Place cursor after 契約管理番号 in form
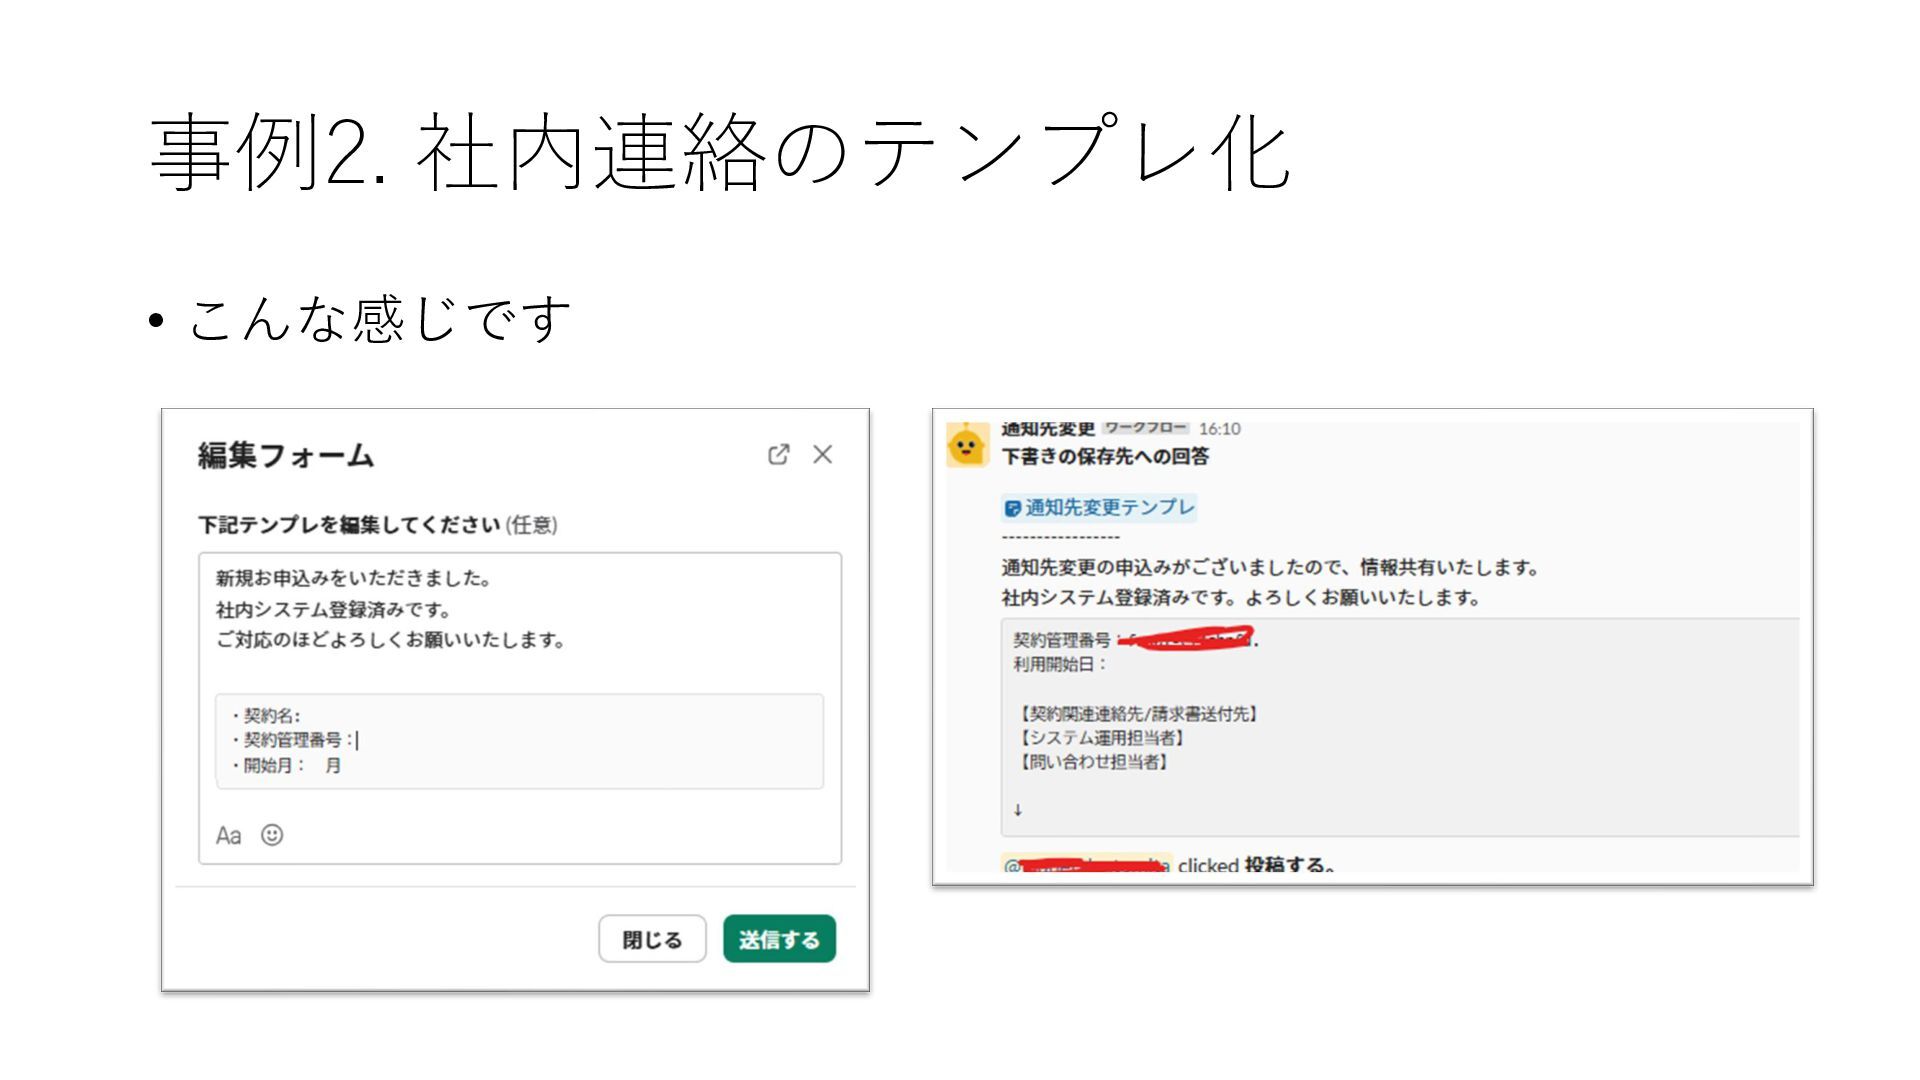This screenshot has width=1920, height=1080. pos(357,741)
